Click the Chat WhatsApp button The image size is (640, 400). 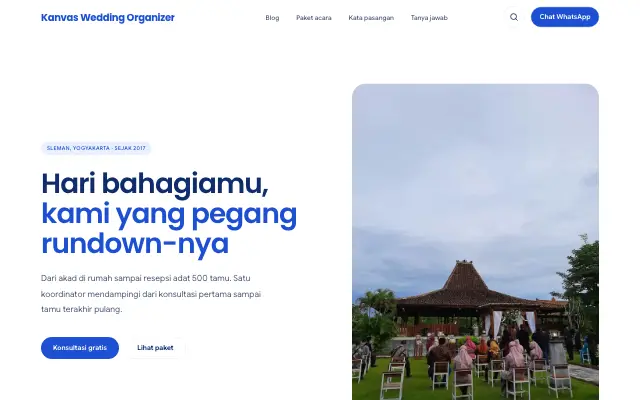[x=565, y=17]
